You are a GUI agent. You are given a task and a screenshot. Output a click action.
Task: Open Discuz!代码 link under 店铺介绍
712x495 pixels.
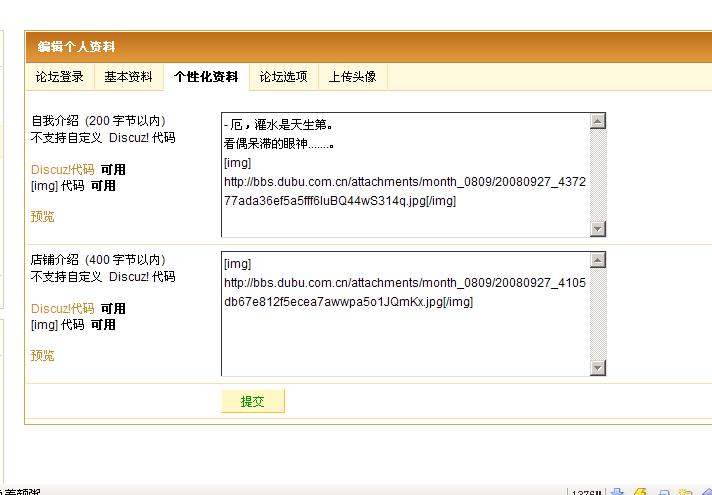point(63,309)
